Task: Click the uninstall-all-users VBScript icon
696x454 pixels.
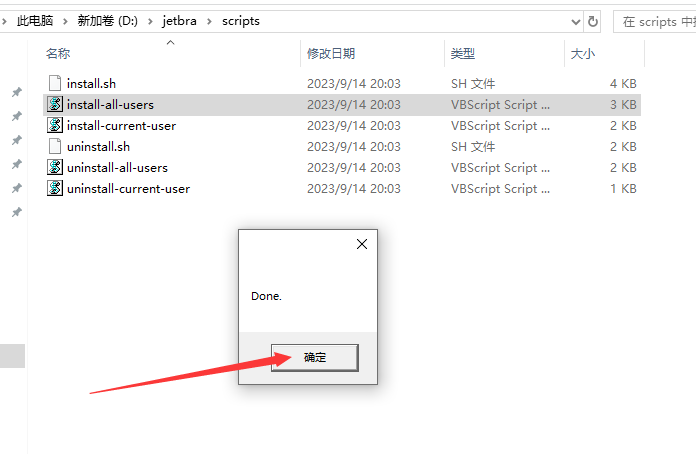Action: pos(55,167)
